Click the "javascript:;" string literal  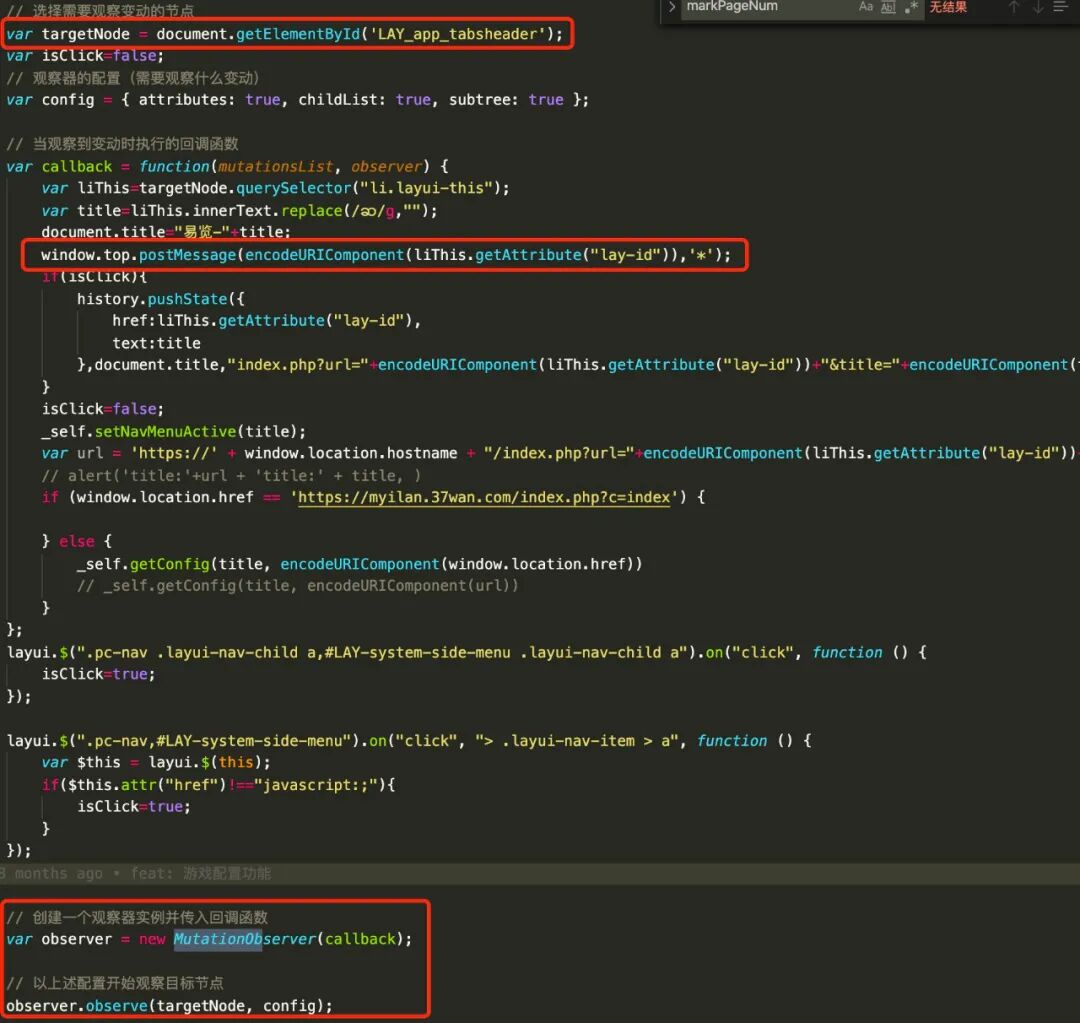click(315, 785)
